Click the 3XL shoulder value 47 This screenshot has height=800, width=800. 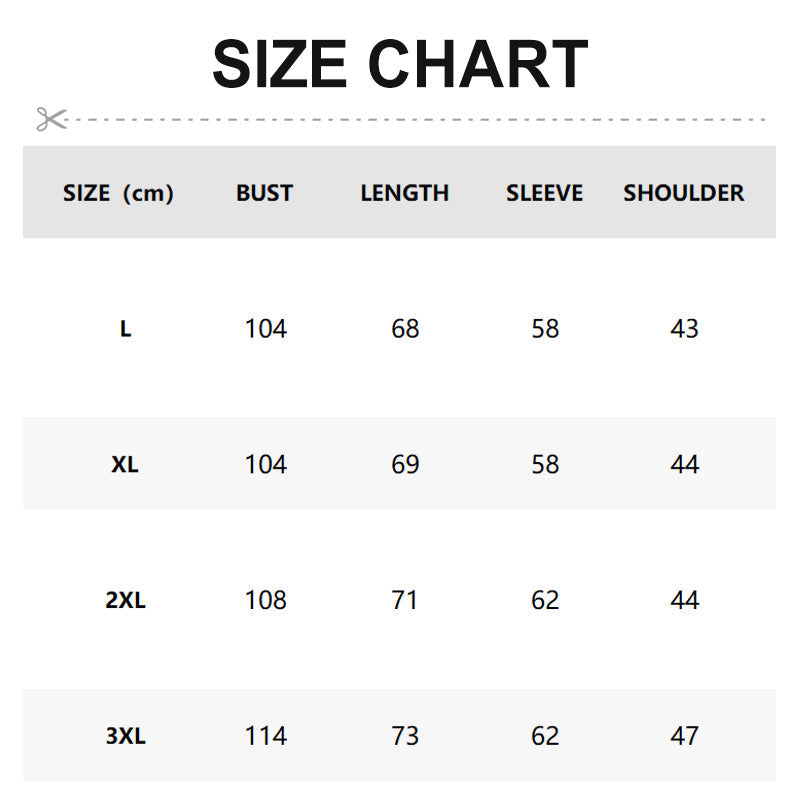[684, 737]
